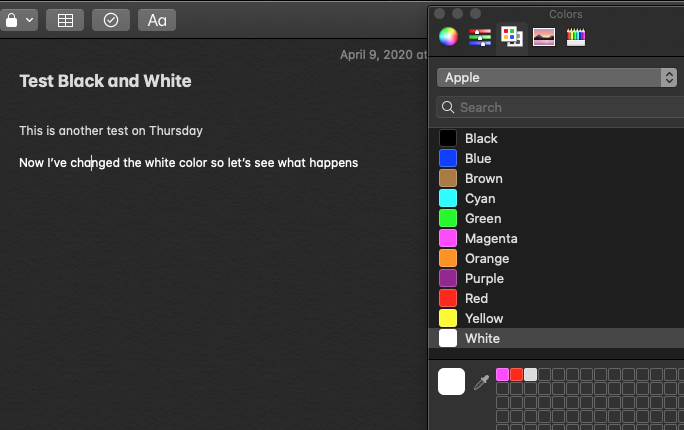
Task: Click the note title Test Black and White
Action: pos(105,81)
